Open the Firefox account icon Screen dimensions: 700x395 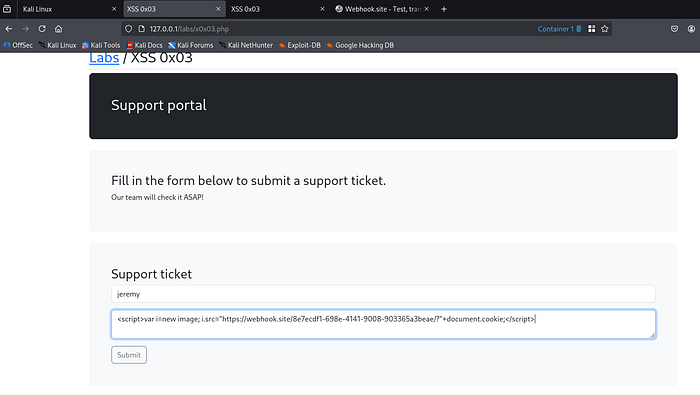(691, 29)
